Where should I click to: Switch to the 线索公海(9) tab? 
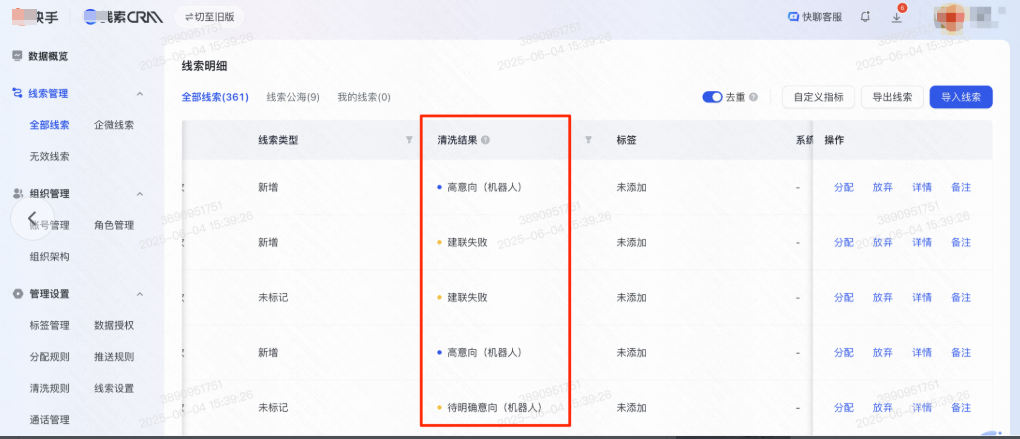click(x=293, y=98)
